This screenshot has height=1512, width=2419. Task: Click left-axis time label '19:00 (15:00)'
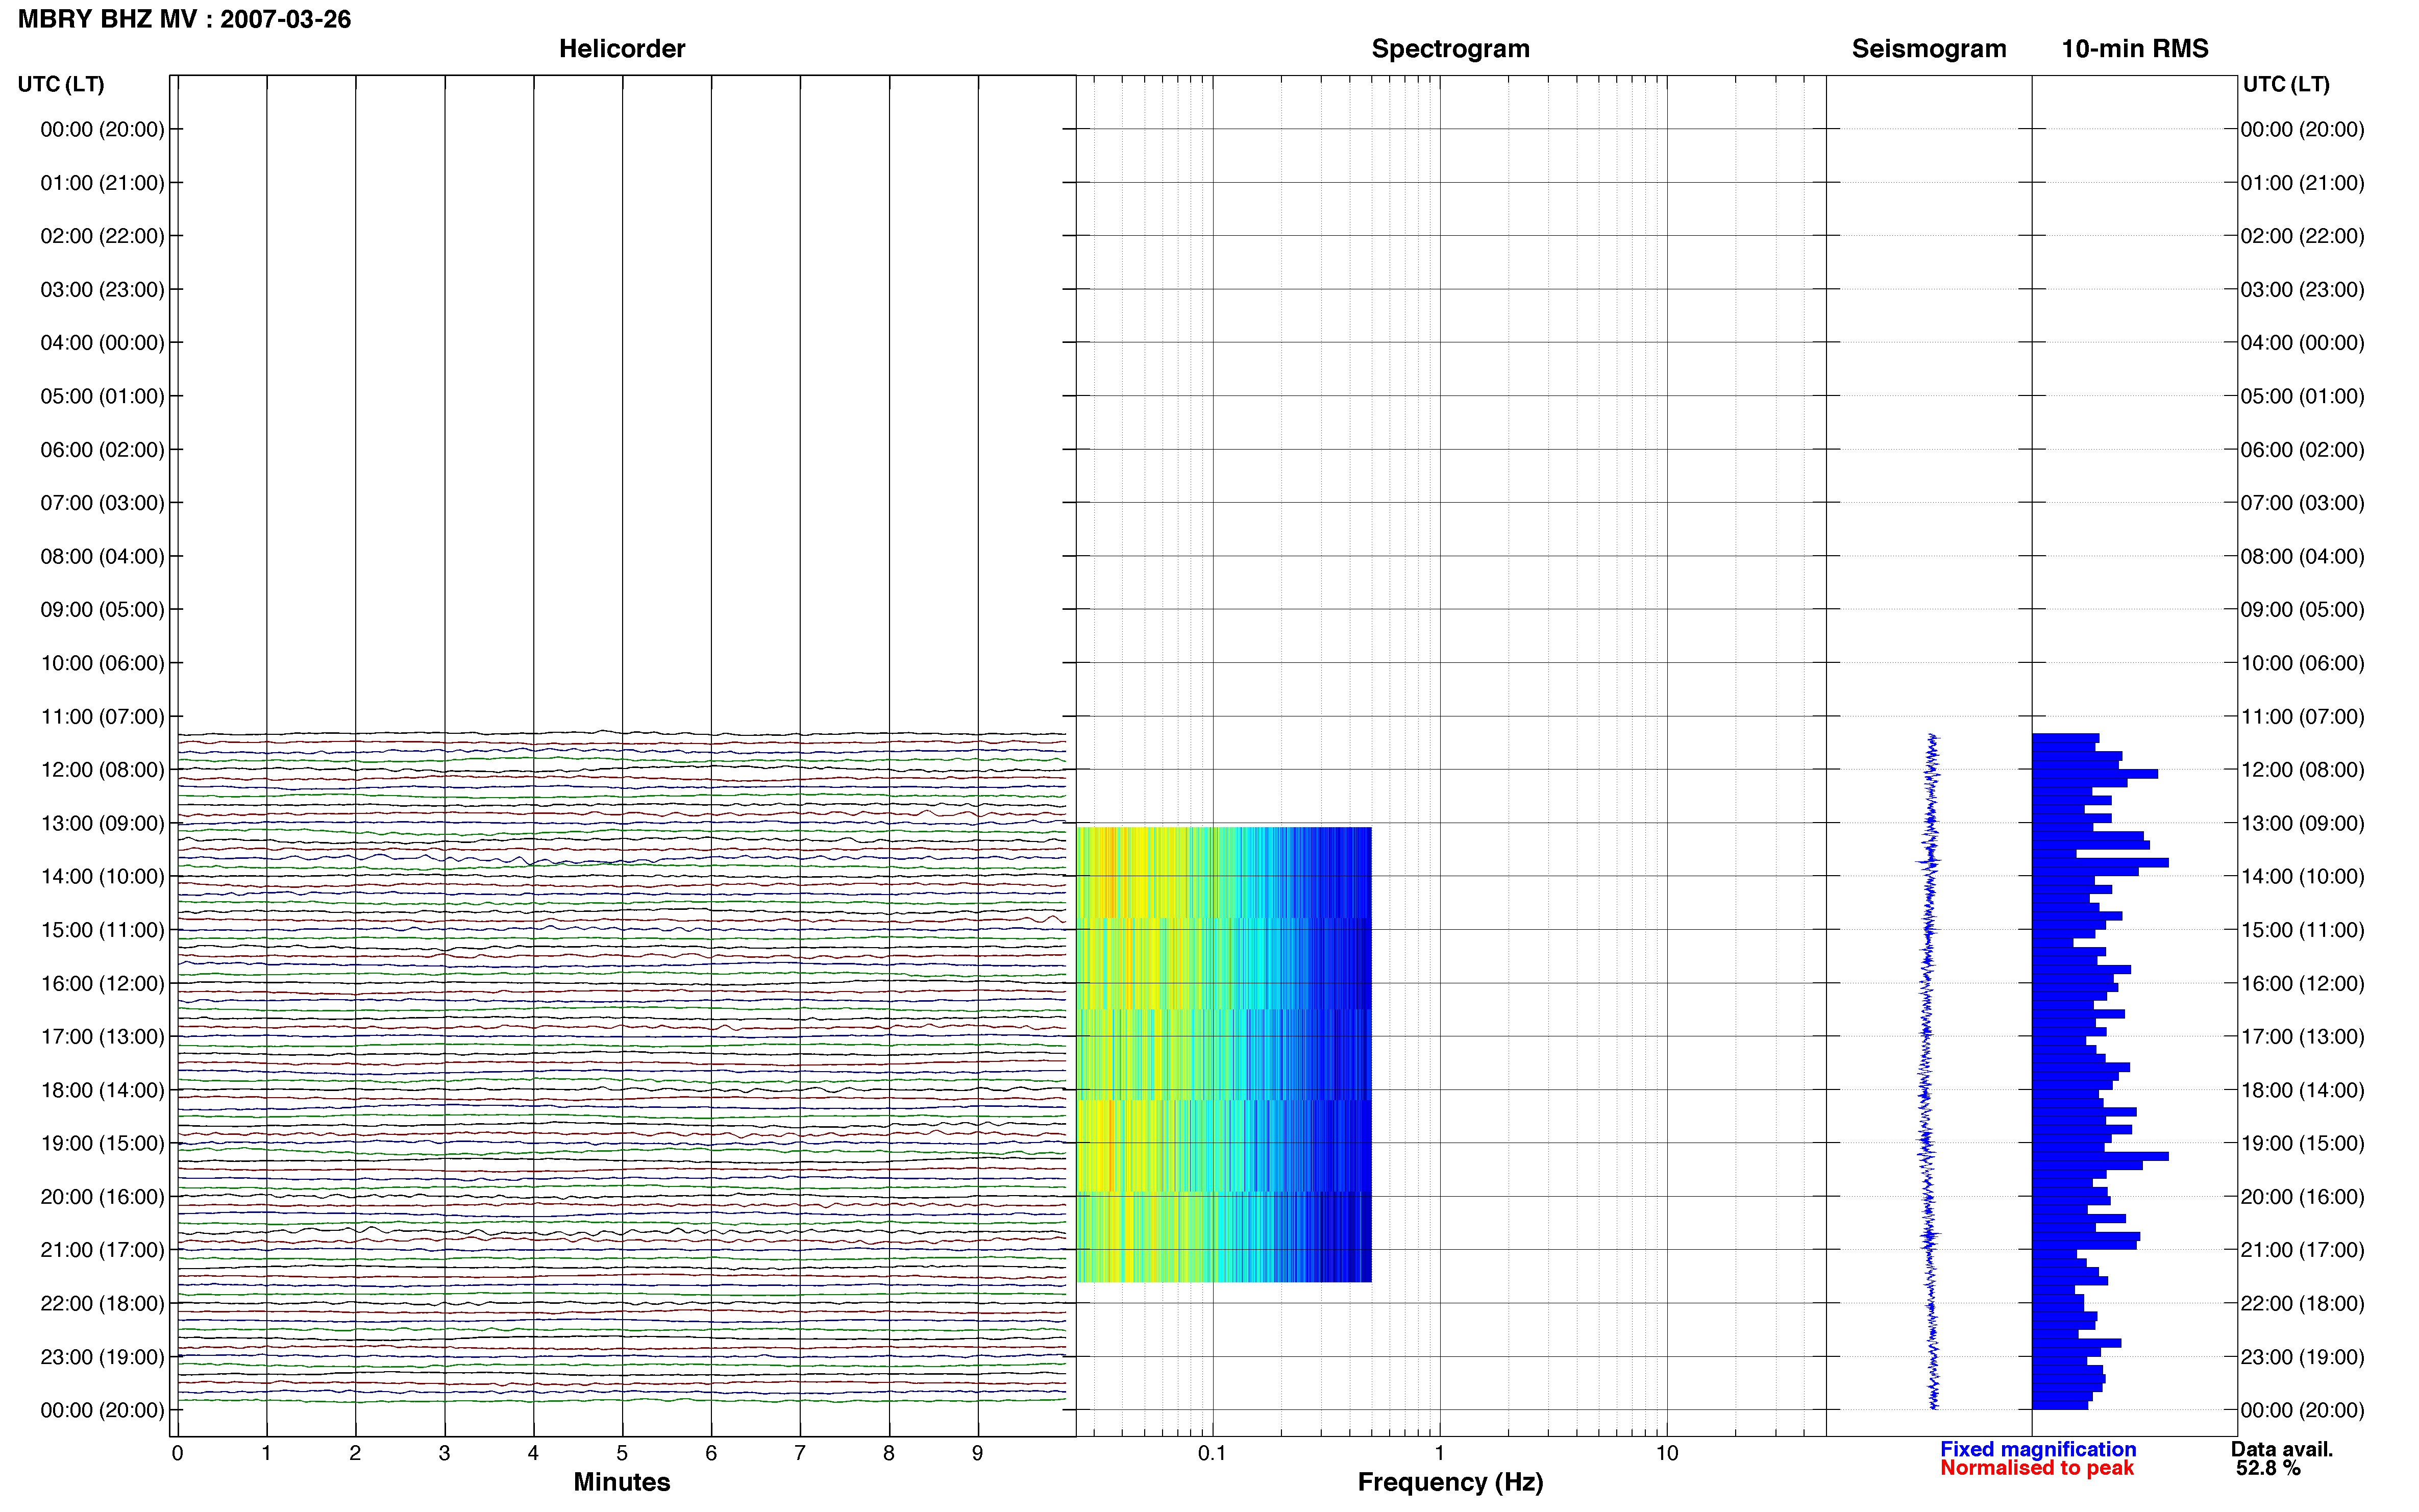pos(102,1143)
